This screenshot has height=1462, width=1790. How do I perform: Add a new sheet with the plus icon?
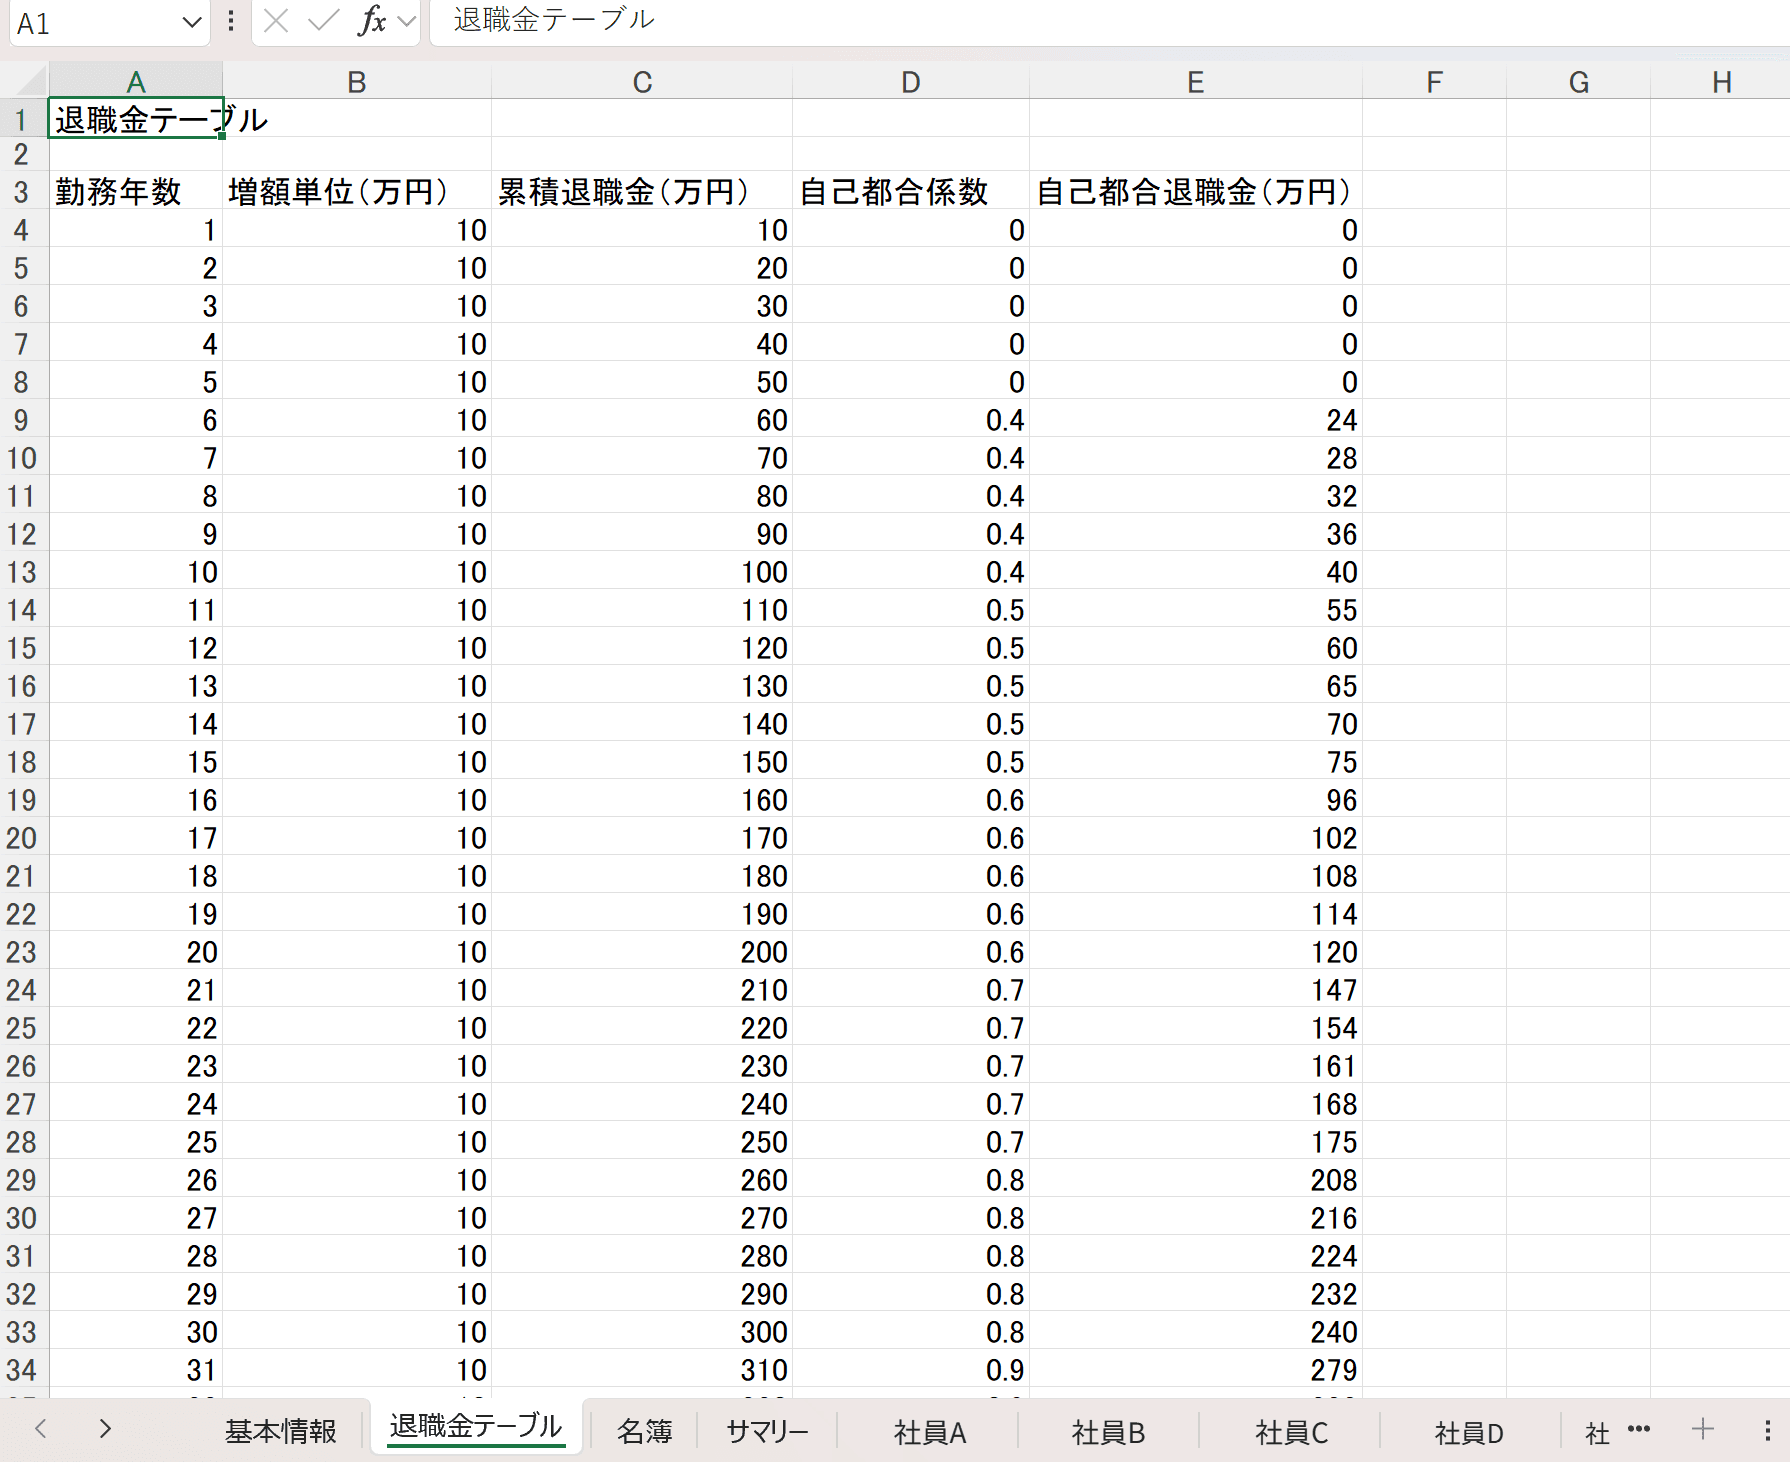coord(1702,1429)
